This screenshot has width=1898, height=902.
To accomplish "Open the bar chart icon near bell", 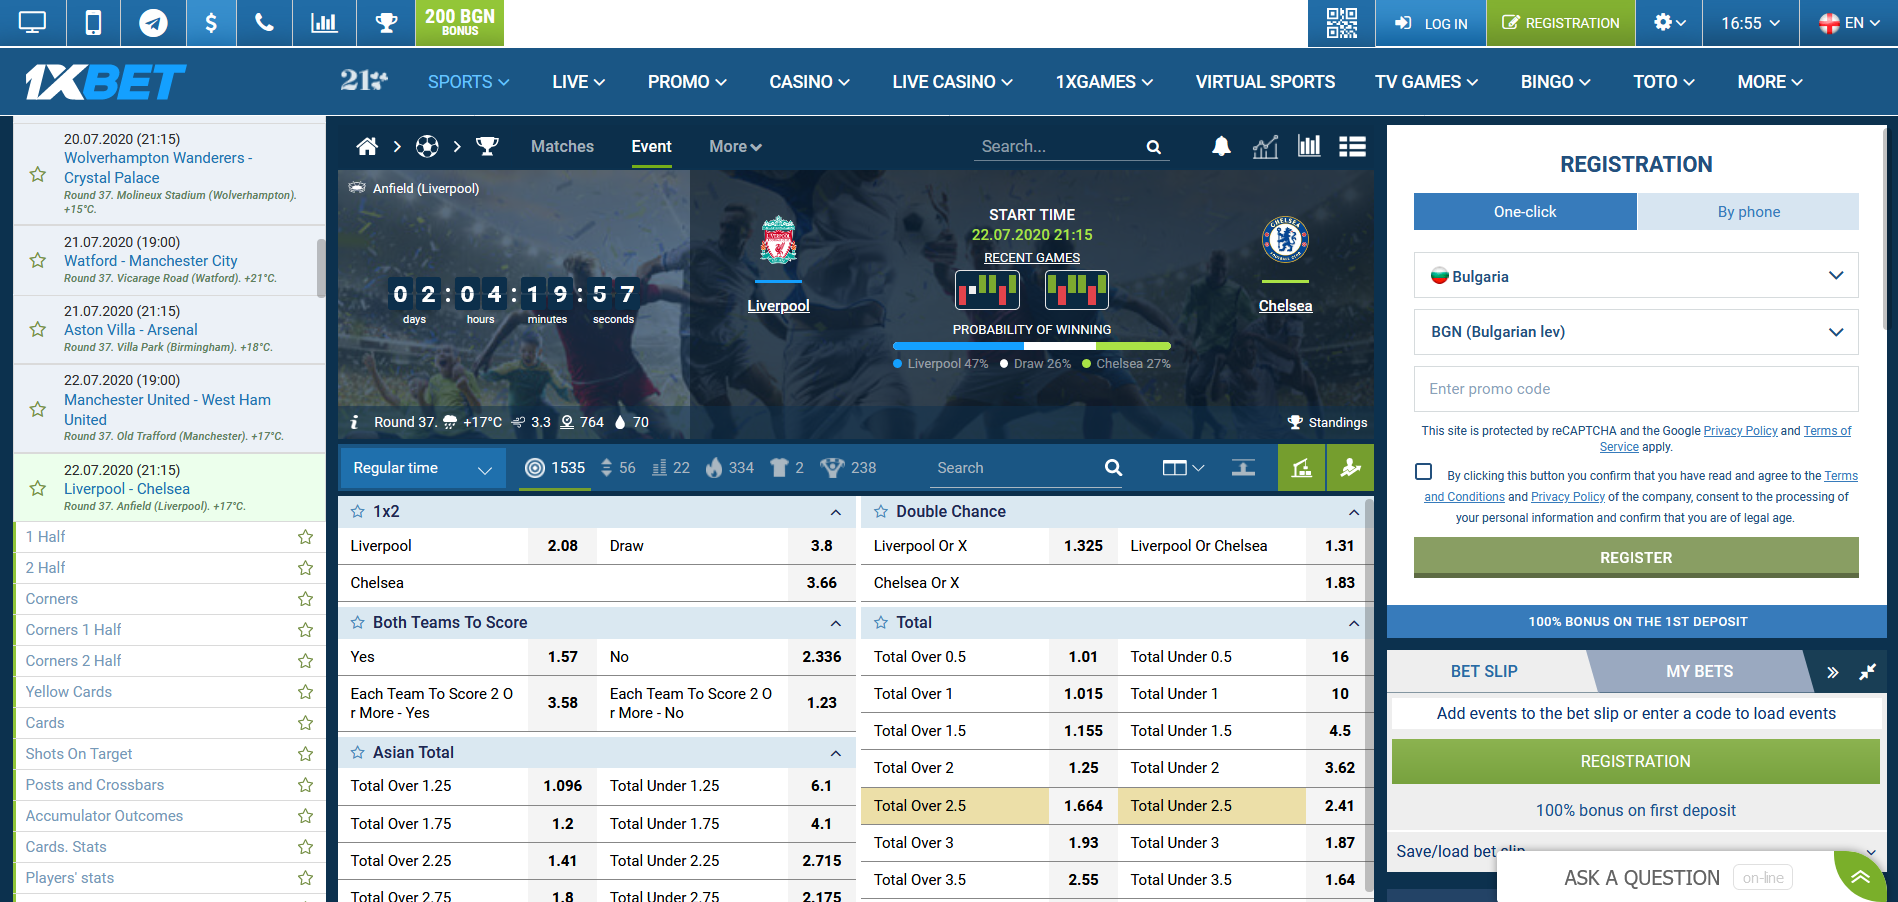I will 1309,146.
